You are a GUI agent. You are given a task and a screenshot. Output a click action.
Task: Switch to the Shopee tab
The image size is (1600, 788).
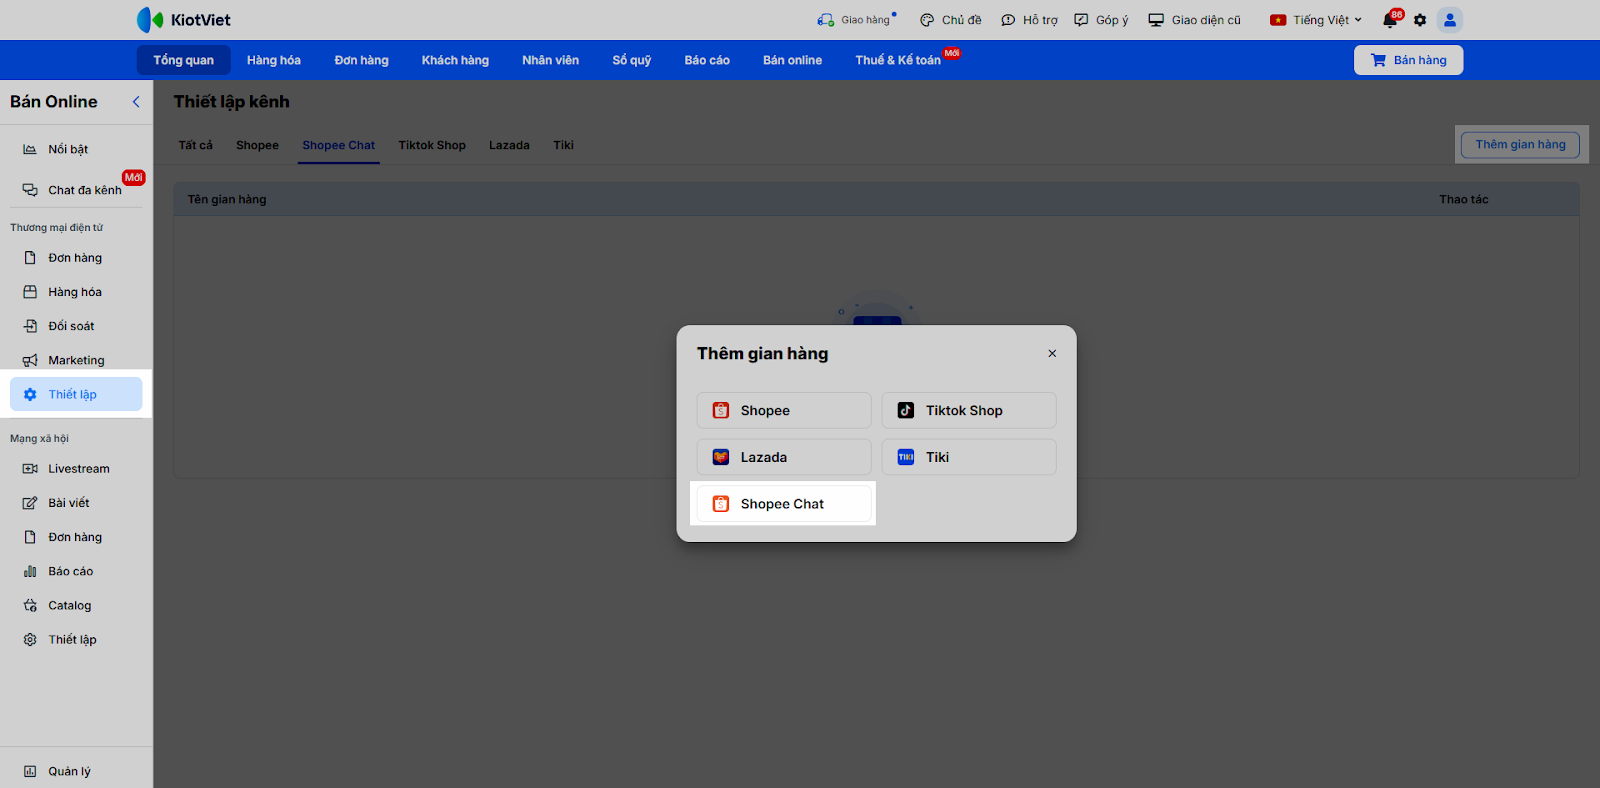click(x=257, y=145)
